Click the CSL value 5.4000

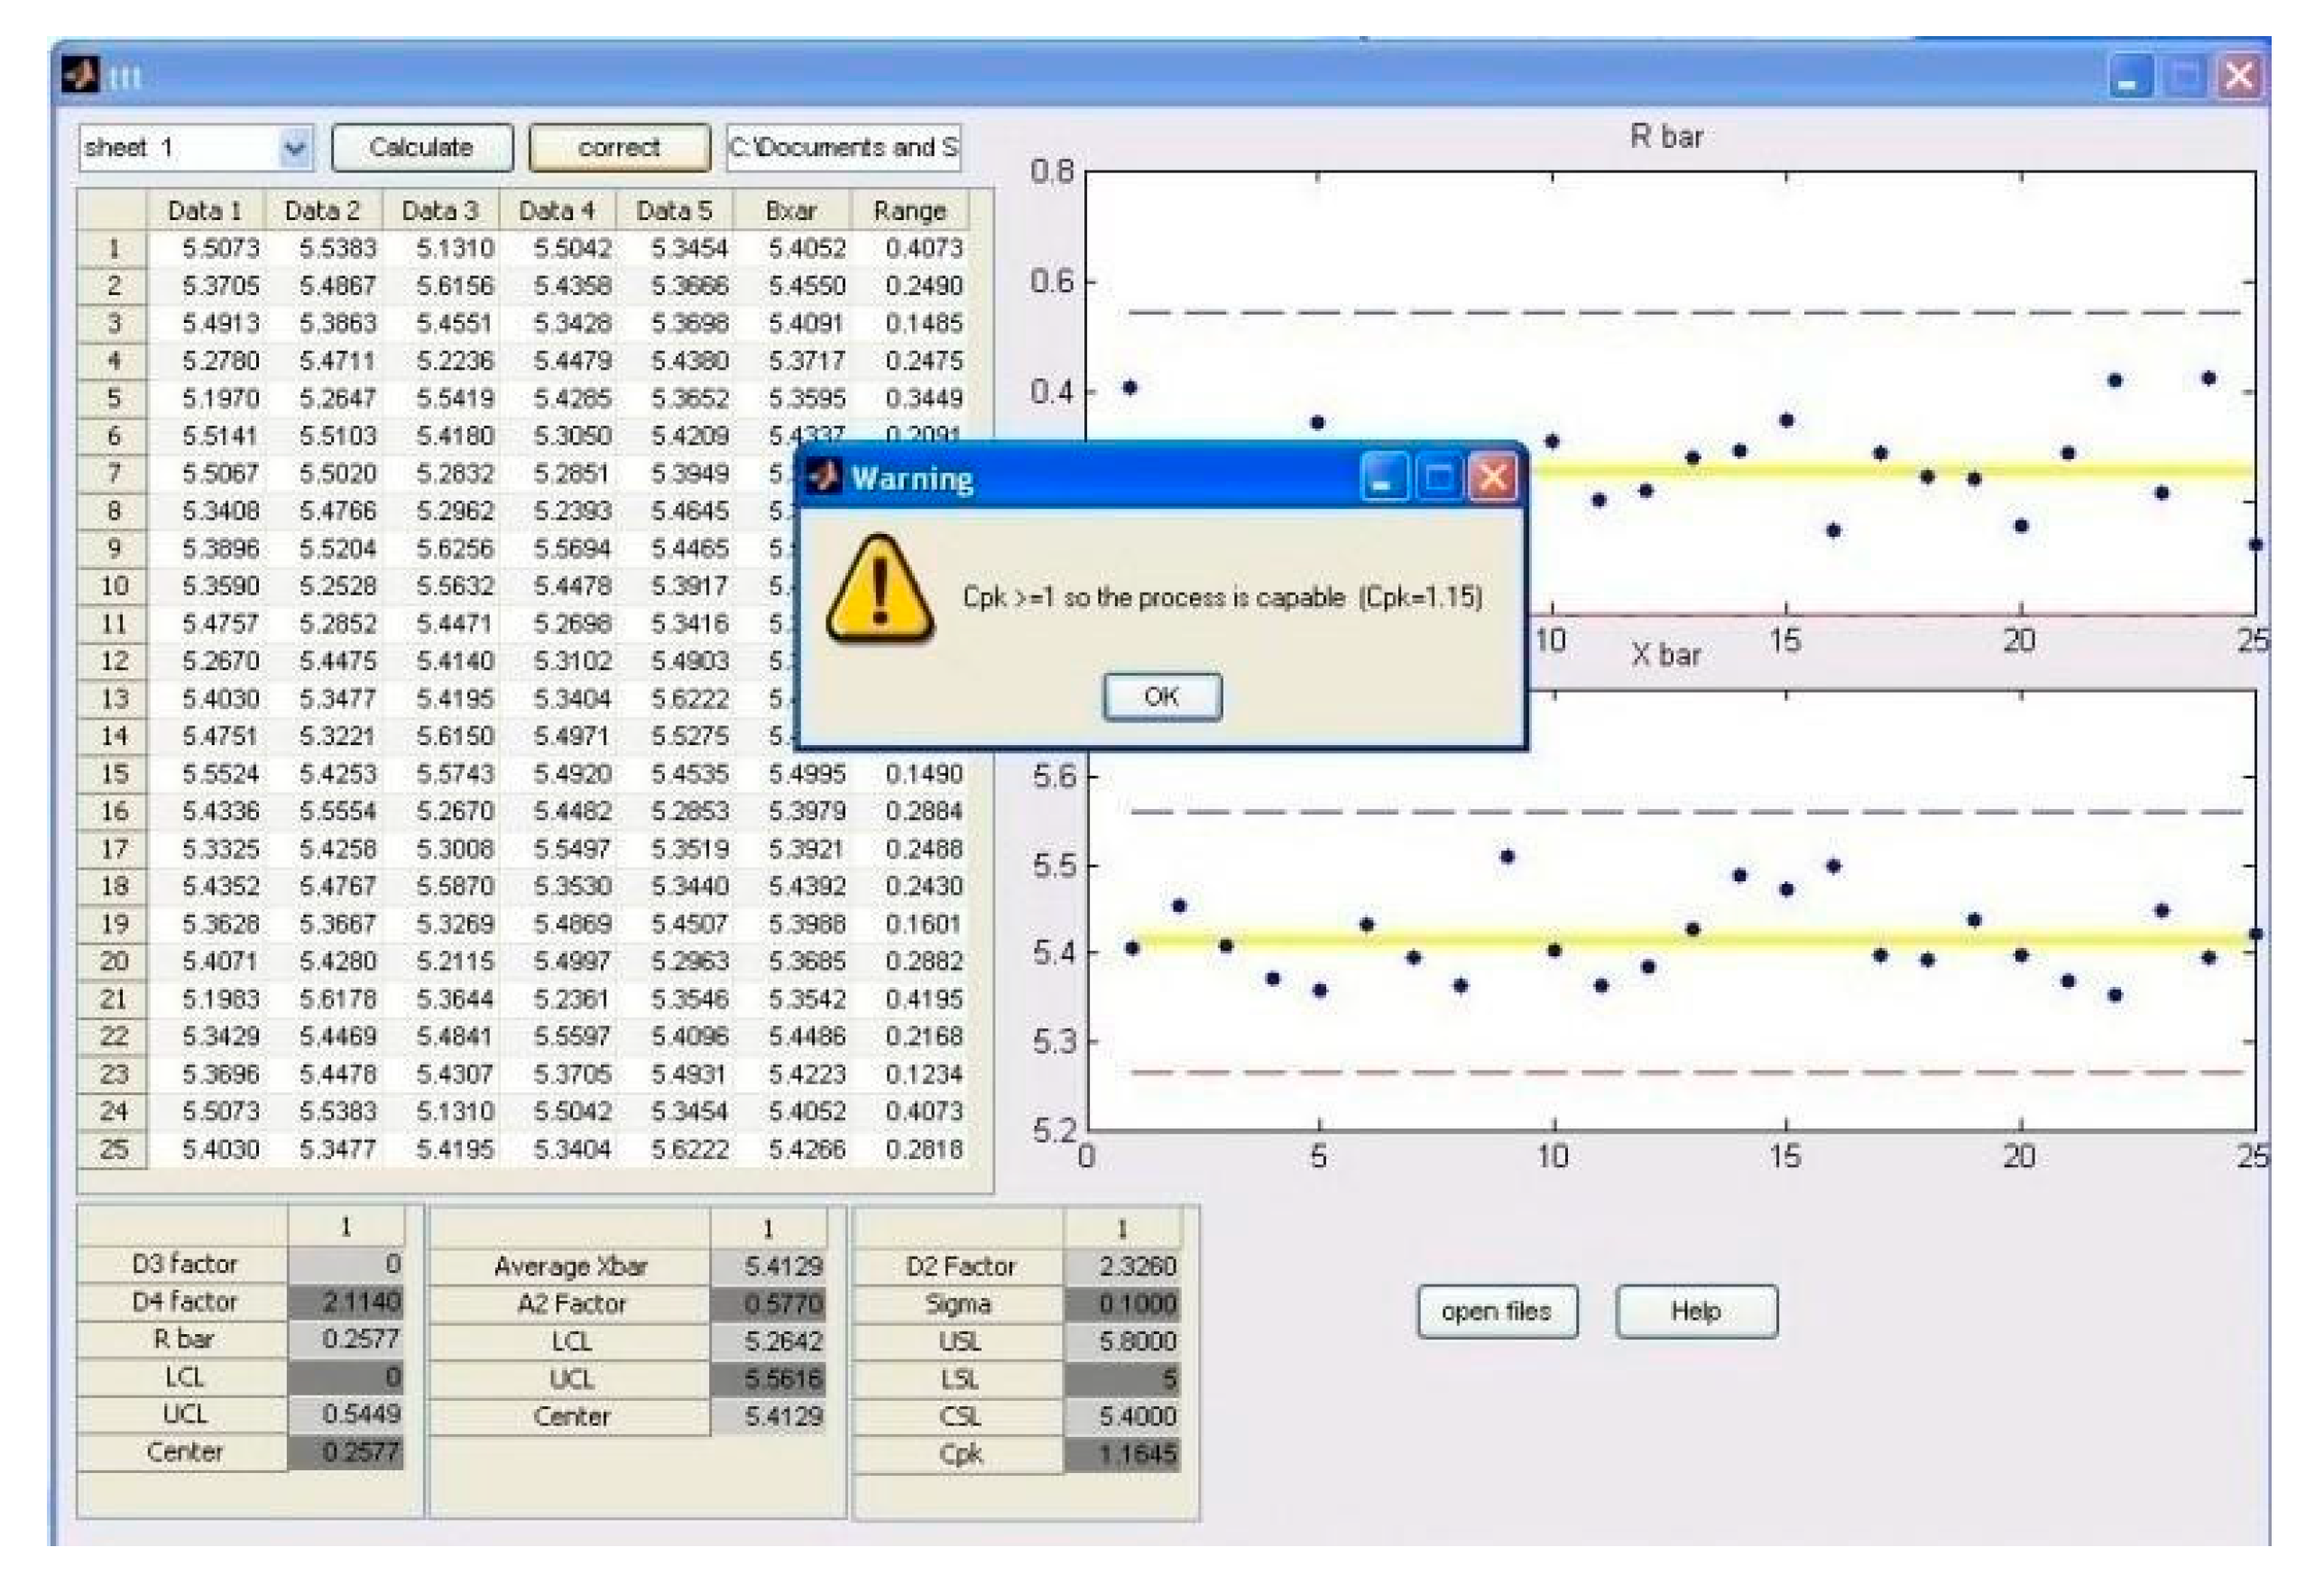click(x=1122, y=1416)
